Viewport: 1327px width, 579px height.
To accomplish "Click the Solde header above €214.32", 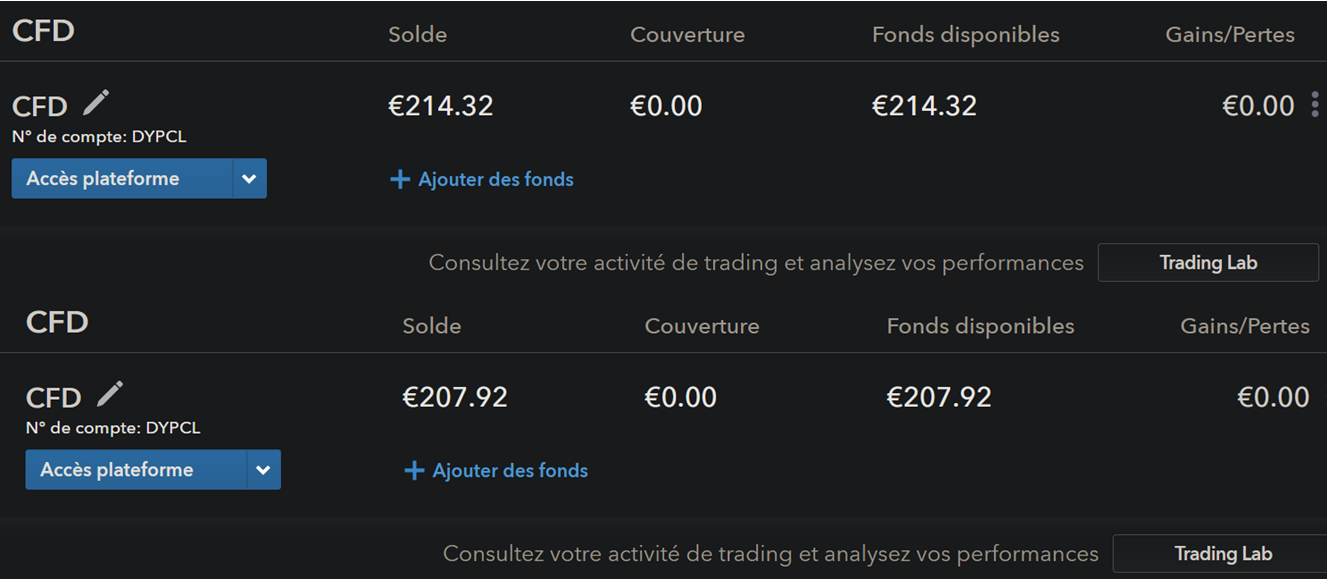I will click(417, 35).
